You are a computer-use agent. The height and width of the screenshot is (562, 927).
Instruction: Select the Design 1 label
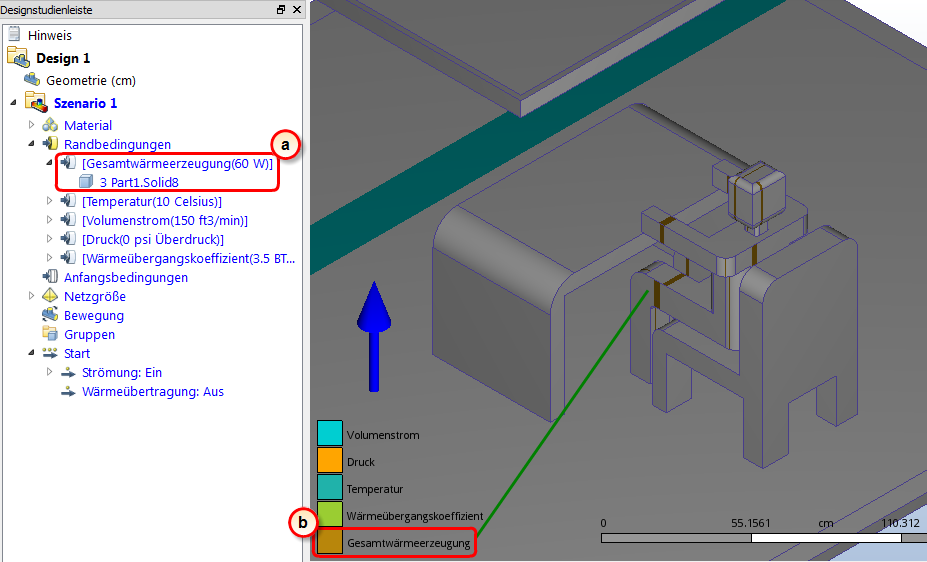coord(63,58)
